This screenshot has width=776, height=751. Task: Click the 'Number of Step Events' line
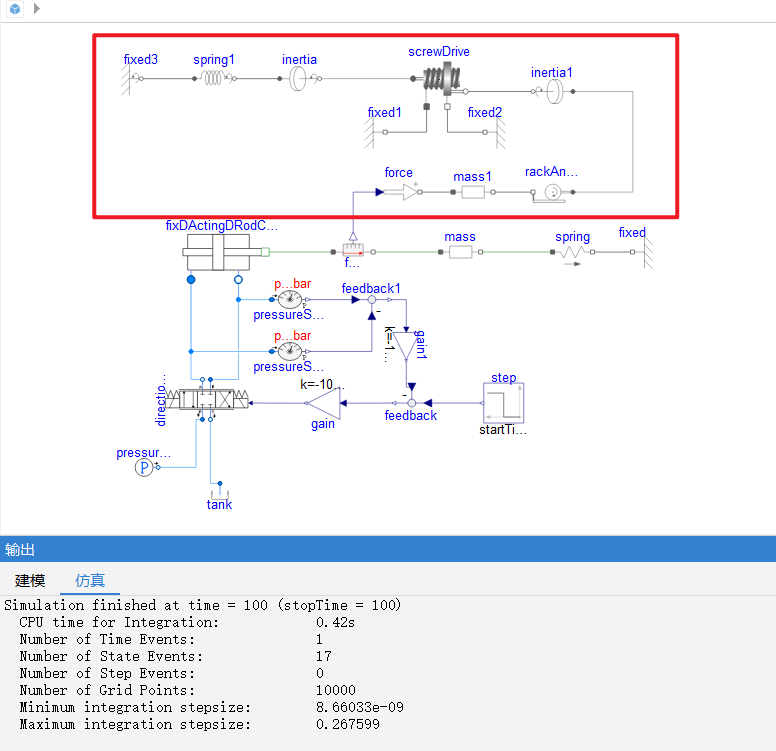pyautogui.click(x=171, y=673)
